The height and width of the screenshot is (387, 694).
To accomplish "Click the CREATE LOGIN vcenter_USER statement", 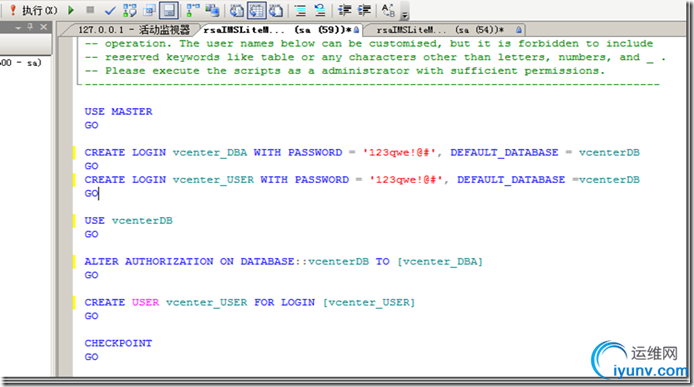I will pyautogui.click(x=362, y=180).
